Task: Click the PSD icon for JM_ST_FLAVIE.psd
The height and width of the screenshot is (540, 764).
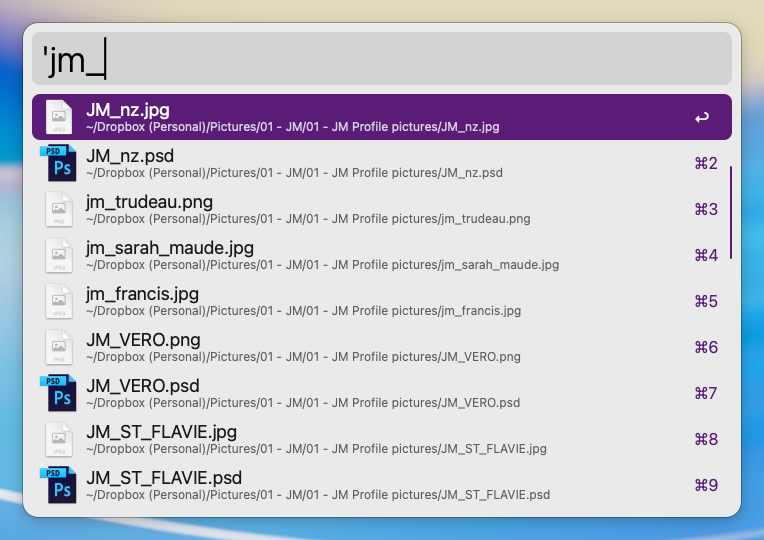Action: (59, 486)
